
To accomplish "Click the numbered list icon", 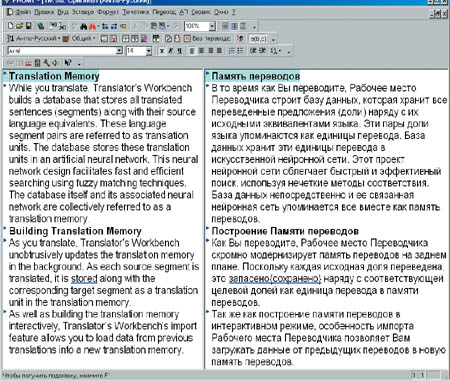I will tap(232, 51).
